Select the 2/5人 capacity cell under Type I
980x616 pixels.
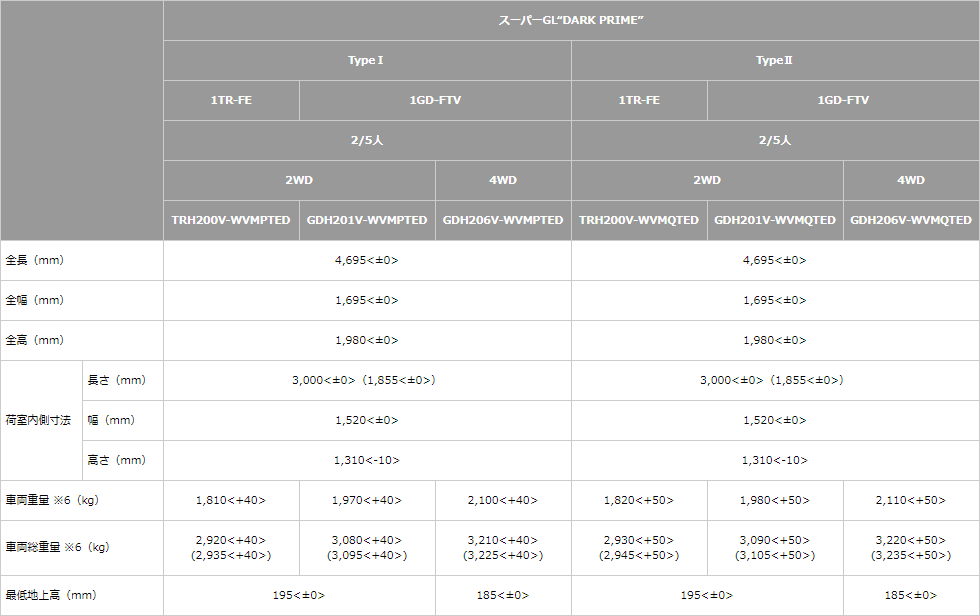tap(367, 141)
